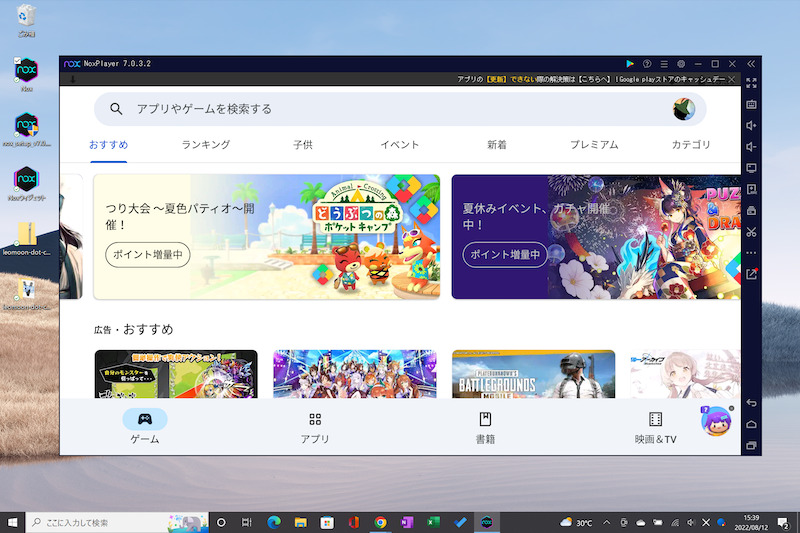This screenshot has width=800, height=533.
Task: Switch to the ランキング tab
Action: point(206,145)
